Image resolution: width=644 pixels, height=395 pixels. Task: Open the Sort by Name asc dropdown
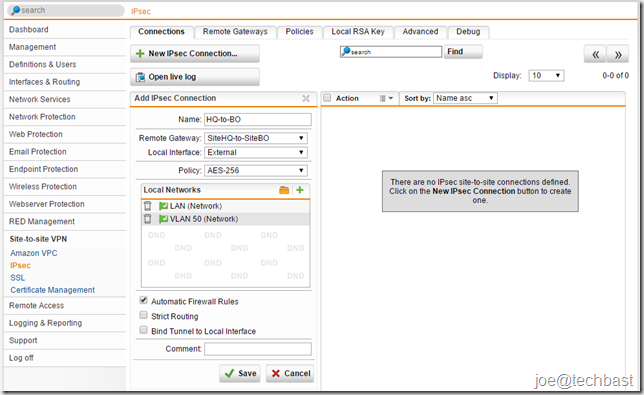pyautogui.click(x=465, y=98)
